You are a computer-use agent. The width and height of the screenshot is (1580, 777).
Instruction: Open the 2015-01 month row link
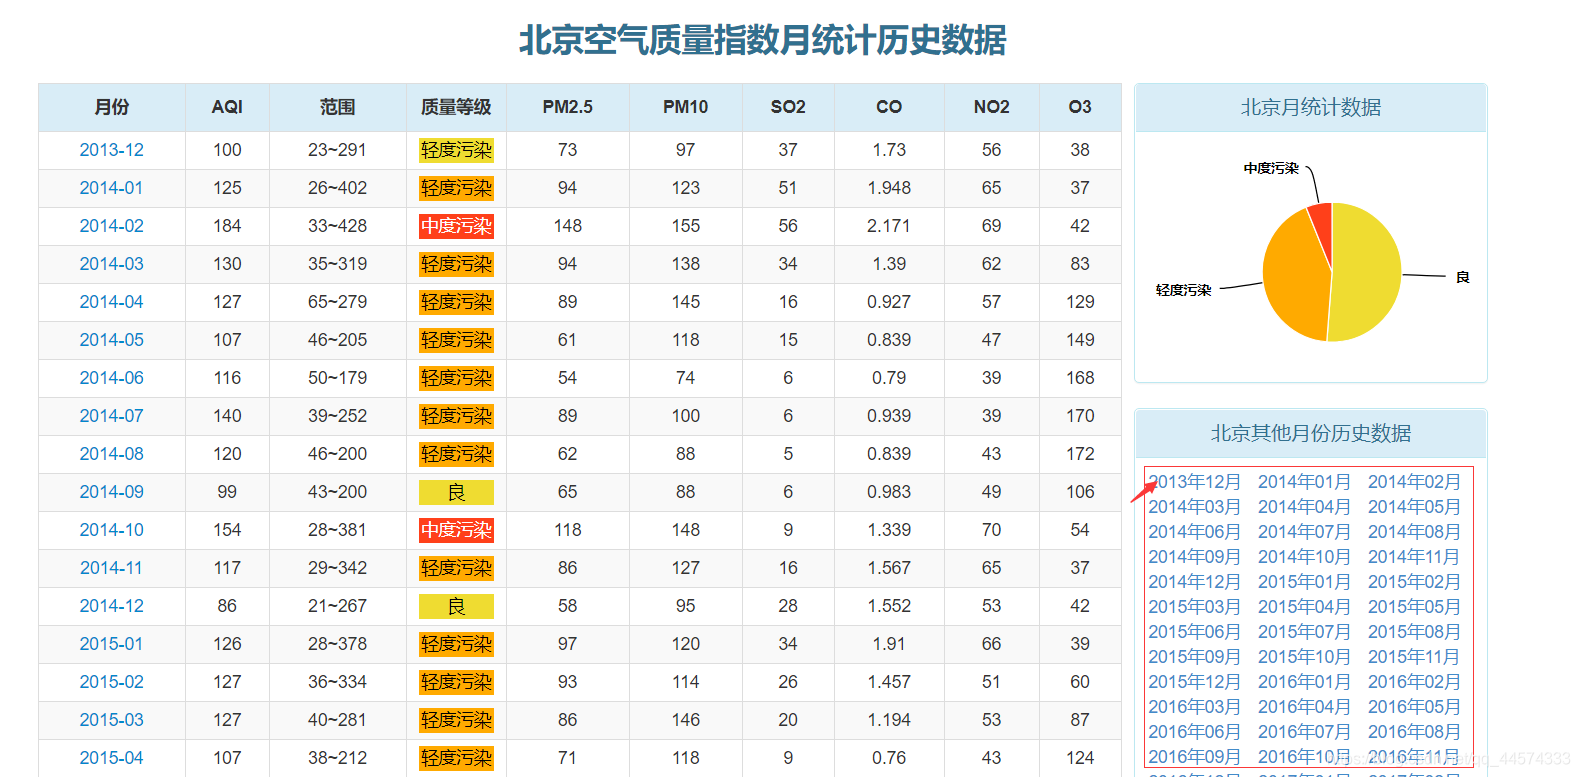[111, 644]
